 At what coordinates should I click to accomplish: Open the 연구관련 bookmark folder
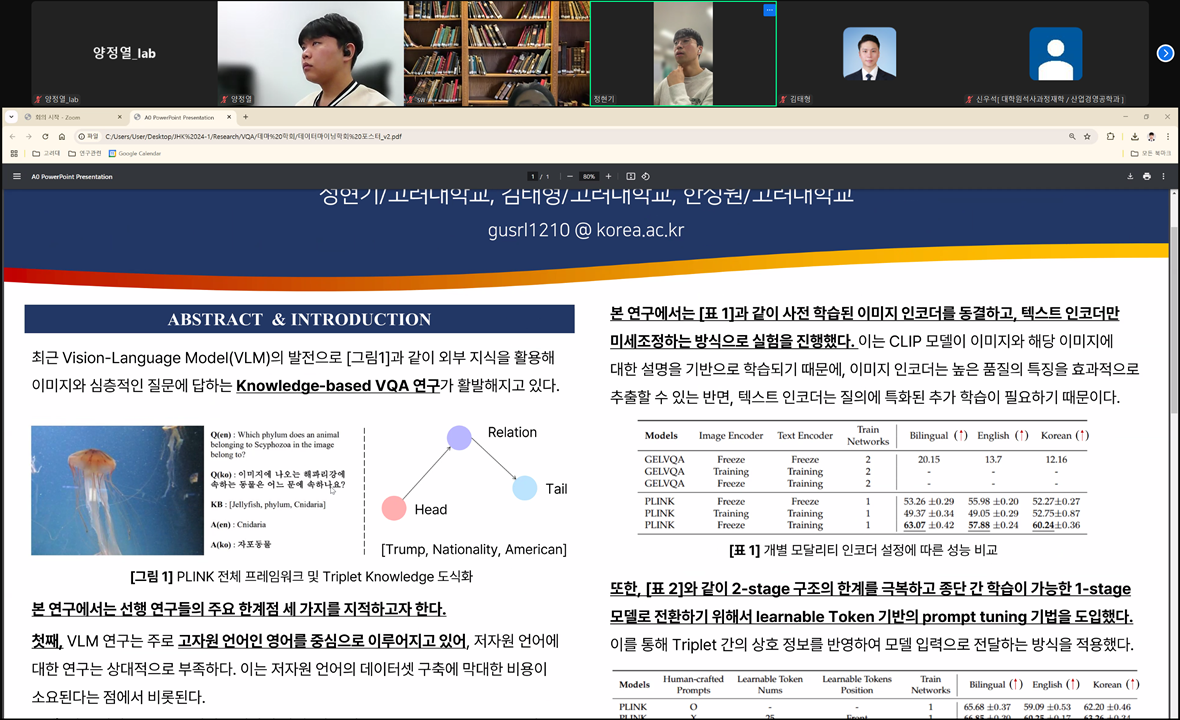pos(84,153)
